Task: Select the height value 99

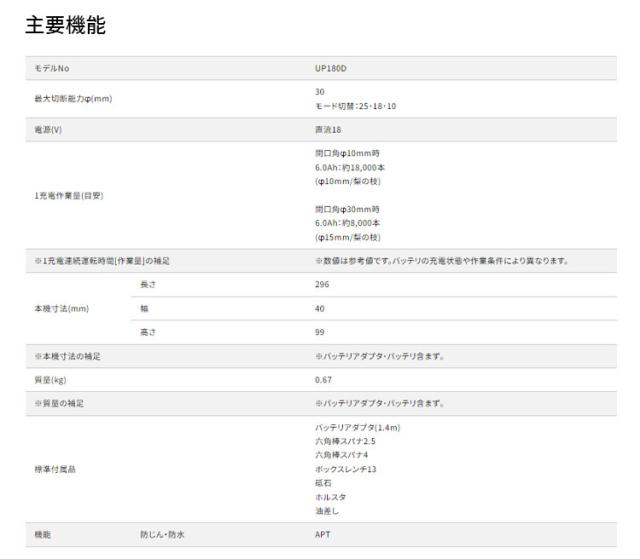Action: click(320, 332)
